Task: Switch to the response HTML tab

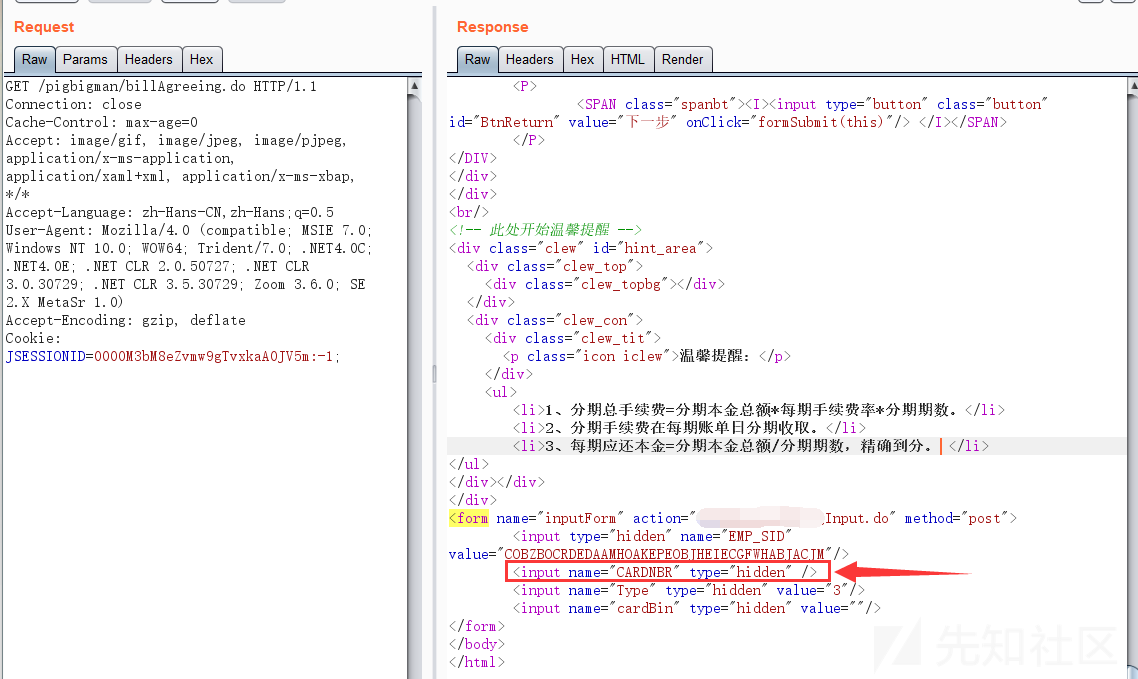Action: click(x=627, y=59)
